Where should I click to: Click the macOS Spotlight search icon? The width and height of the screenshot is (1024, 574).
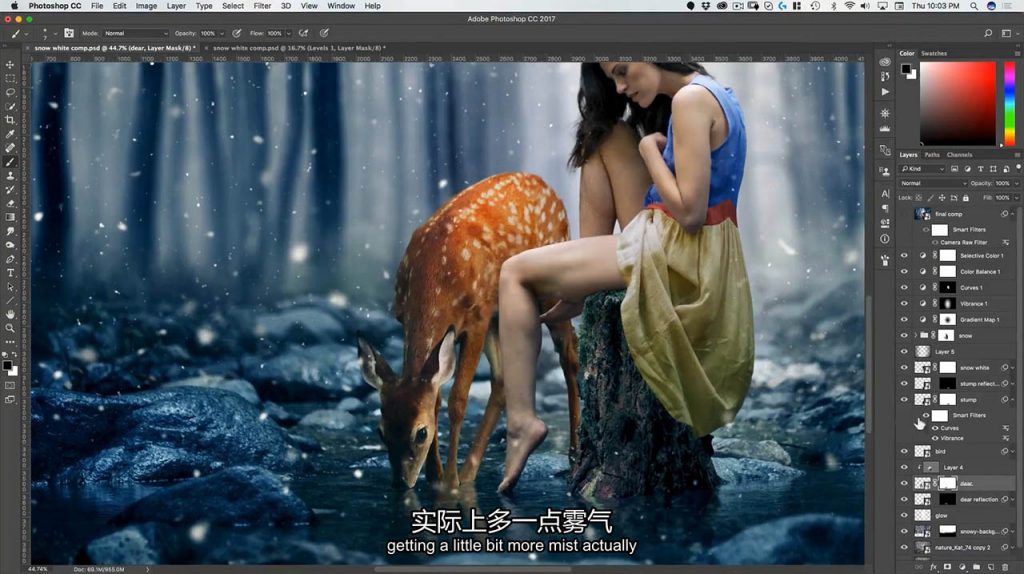coord(974,6)
